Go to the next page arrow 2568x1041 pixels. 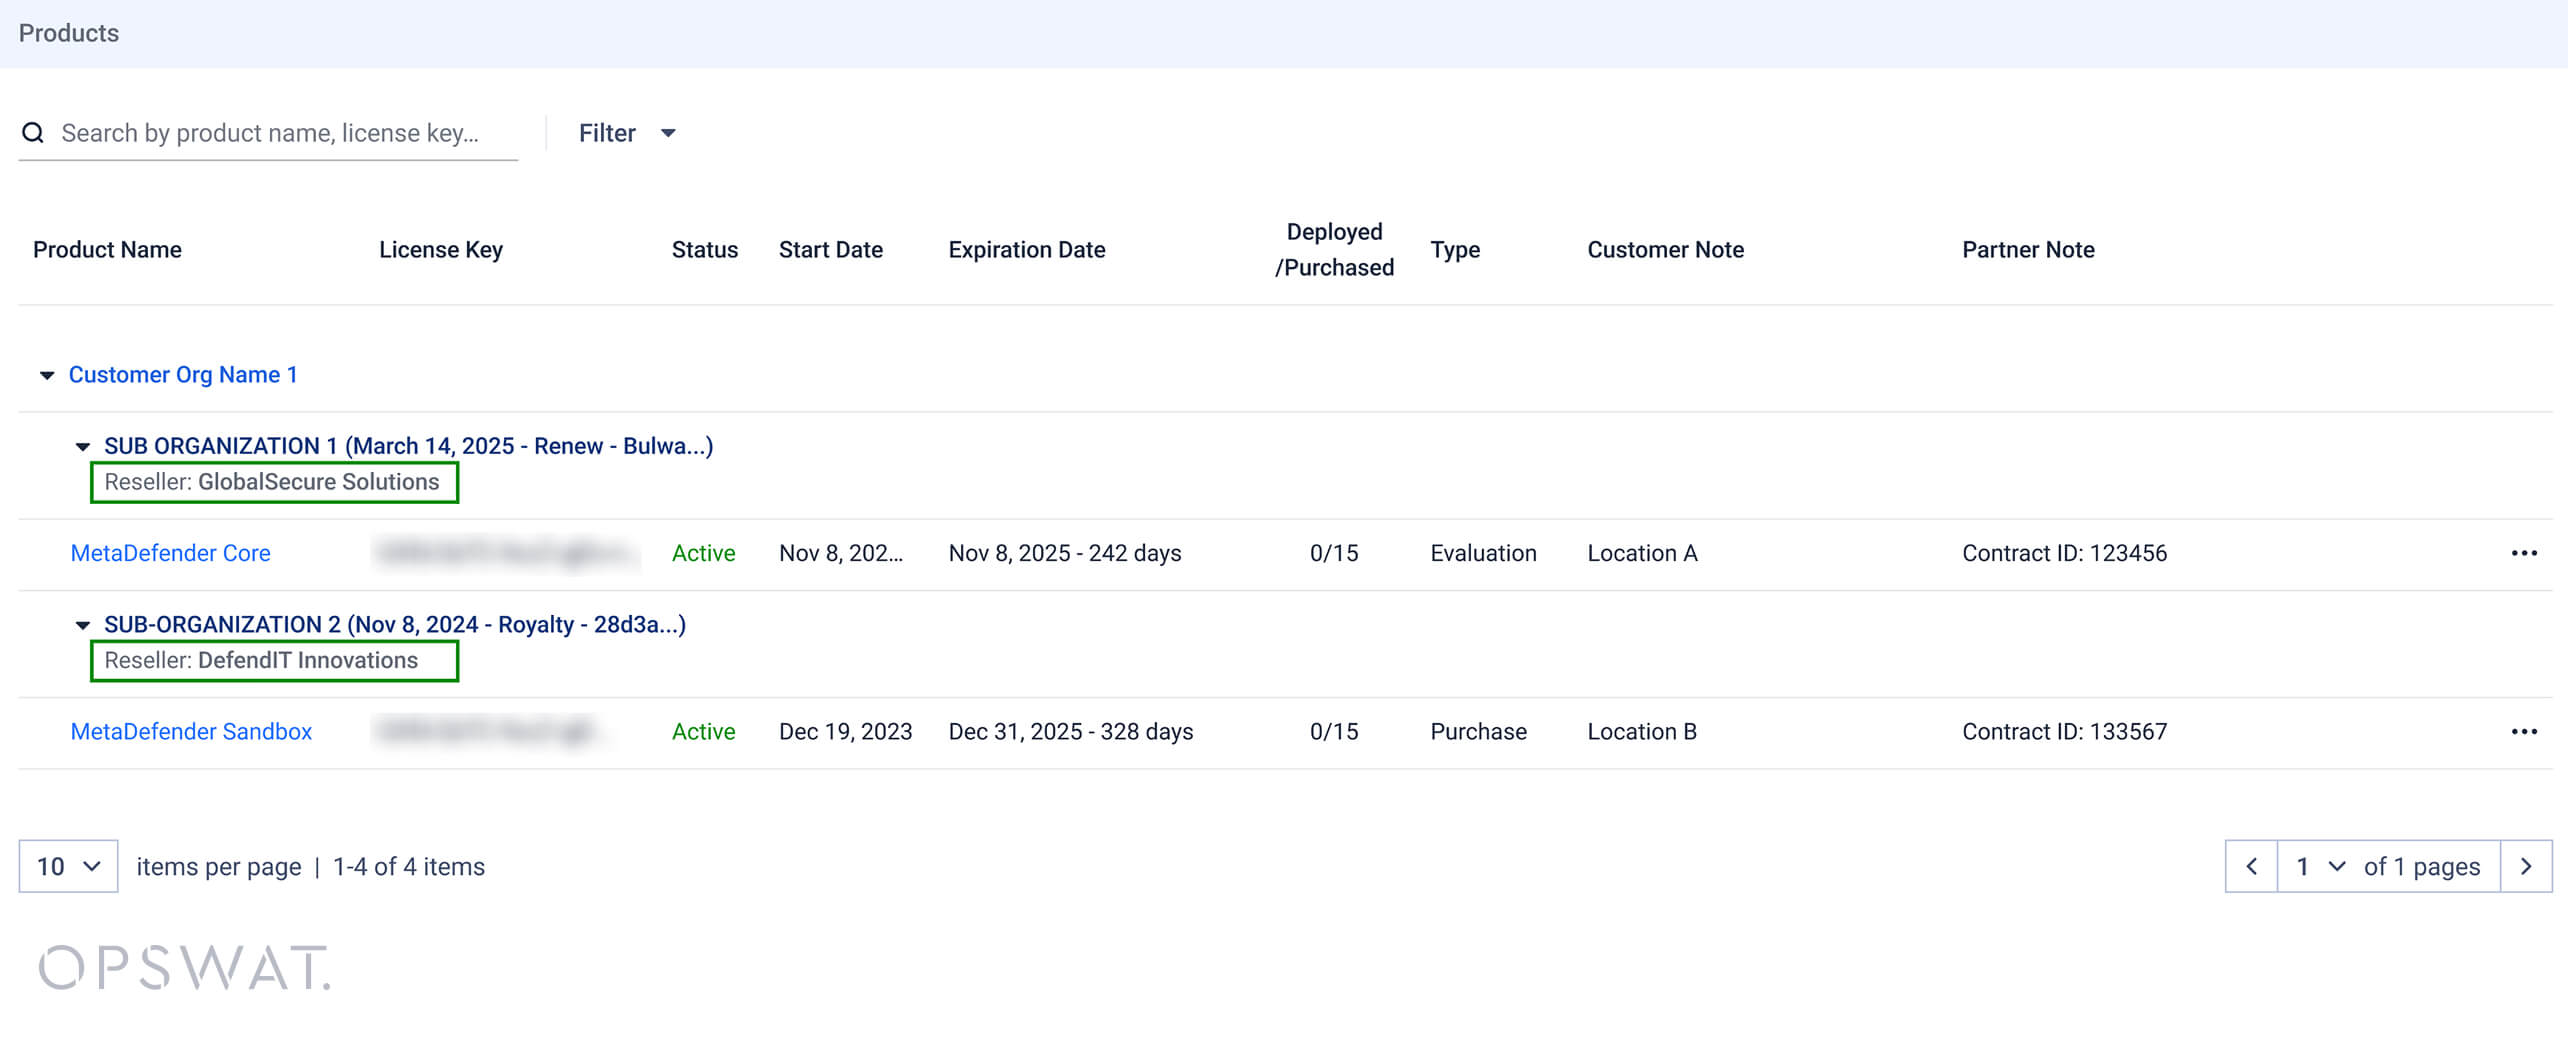point(2525,866)
